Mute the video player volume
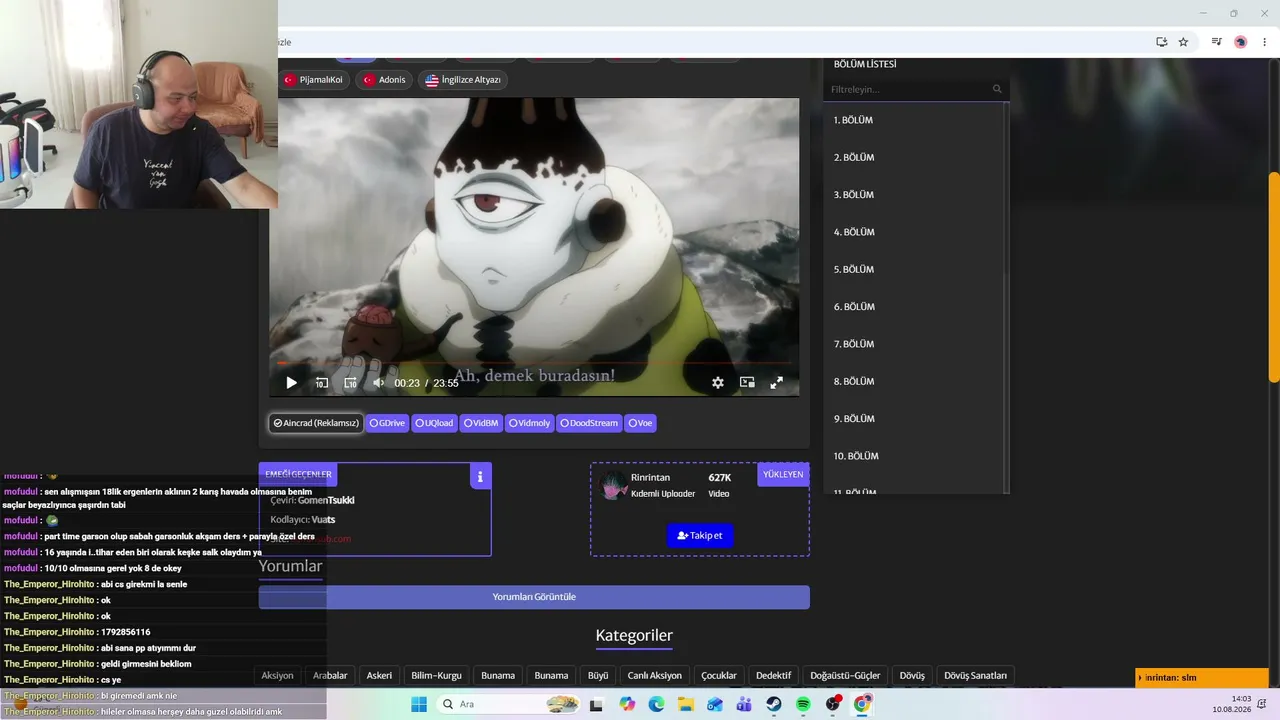Viewport: 1280px width, 720px height. click(379, 383)
